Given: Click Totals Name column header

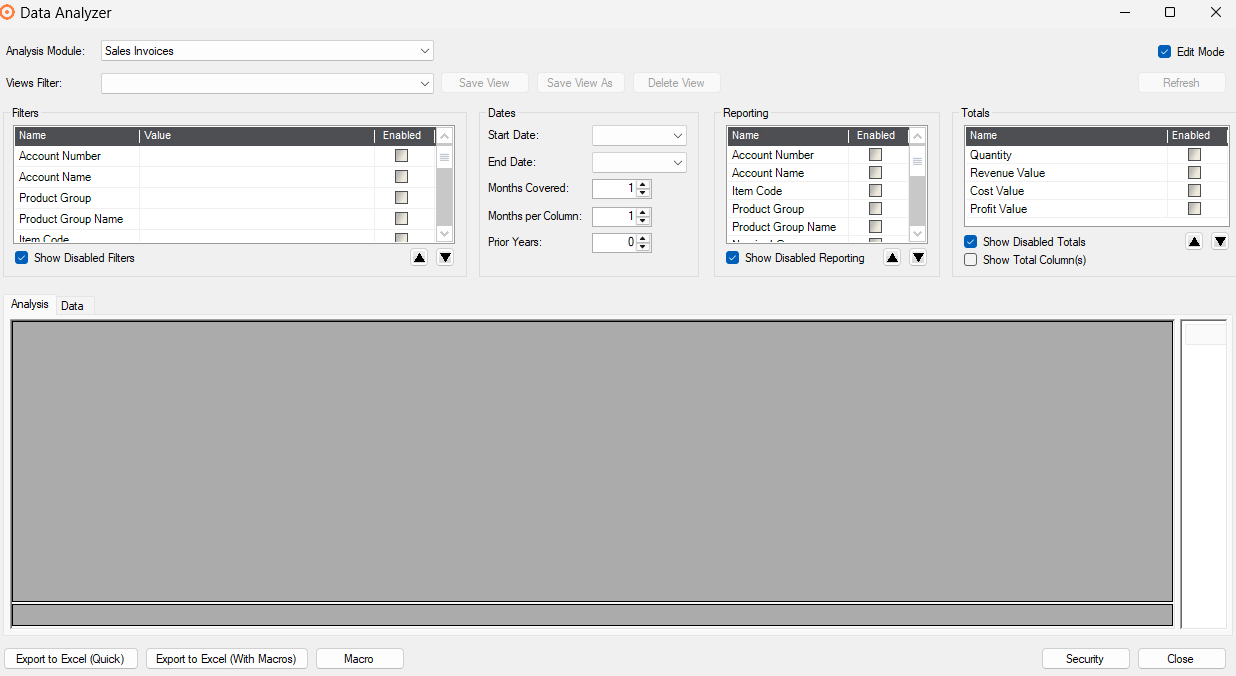Looking at the screenshot, I should (x=1066, y=136).
